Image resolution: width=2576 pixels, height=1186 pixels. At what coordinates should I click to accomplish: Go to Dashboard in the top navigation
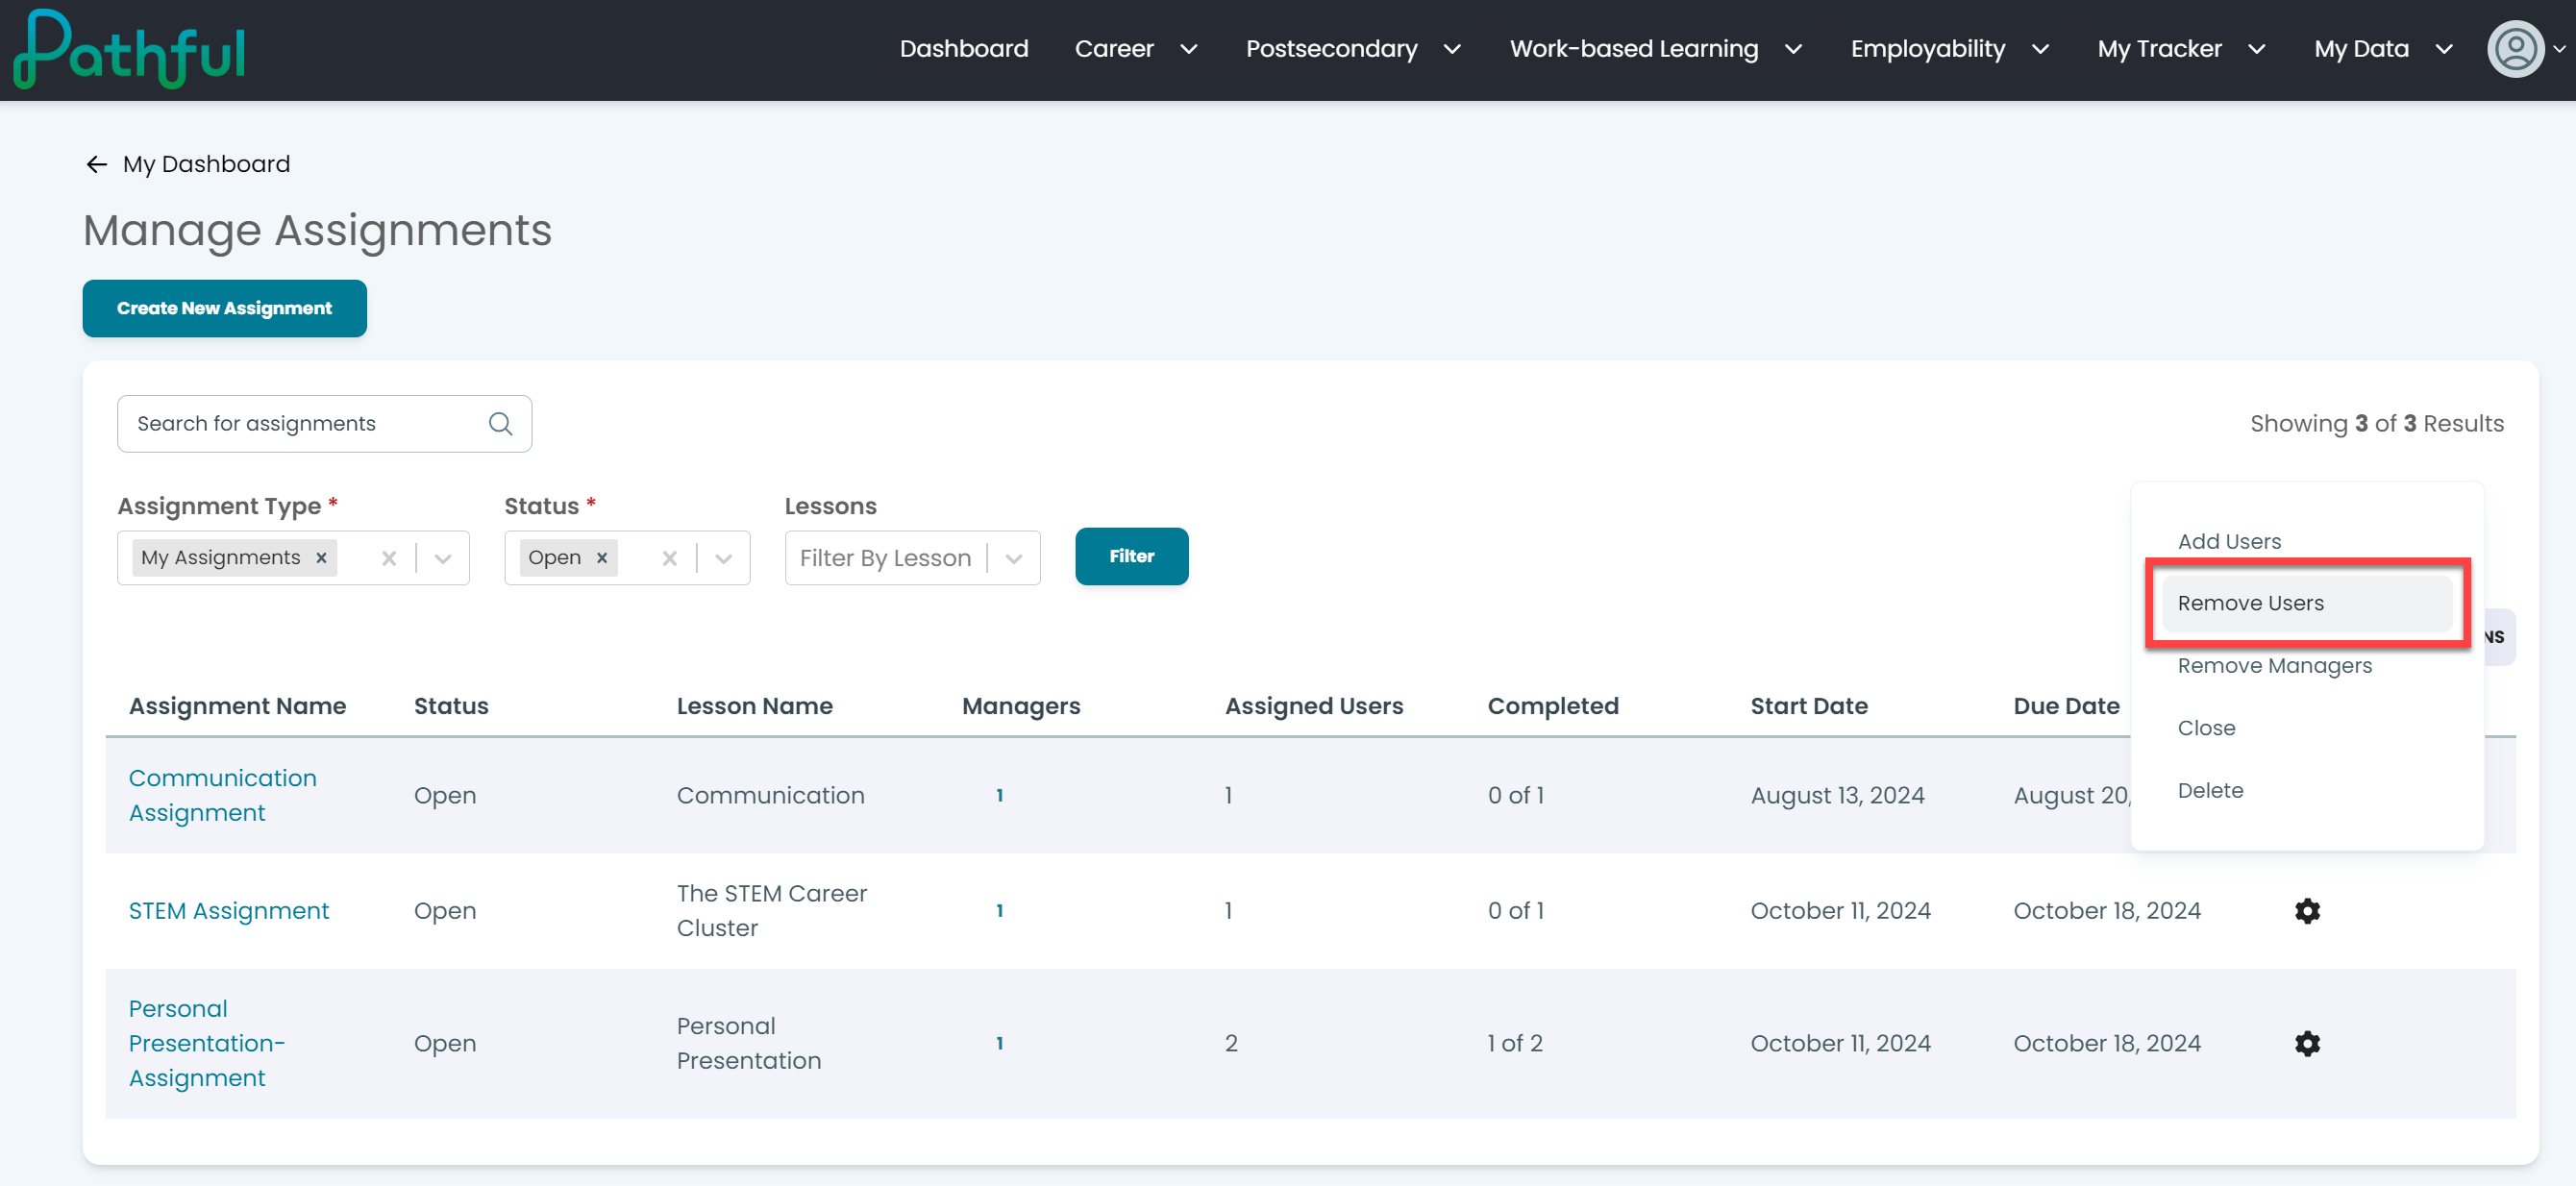[964, 49]
